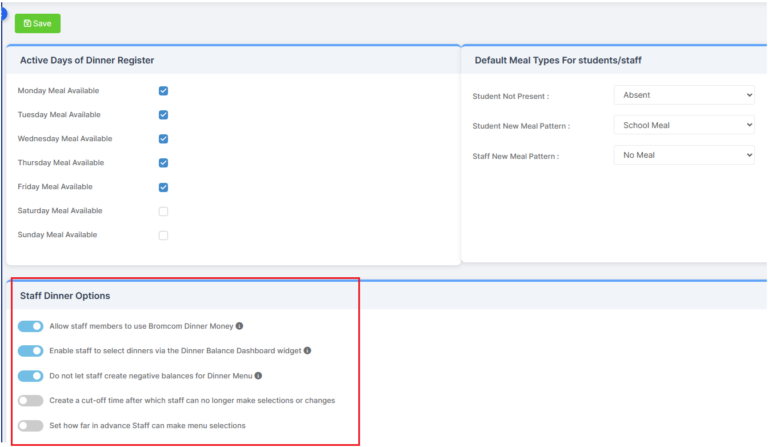The height and width of the screenshot is (447, 768).
Task: Uncheck Tuesday Meal Available checkbox
Action: (x=163, y=115)
